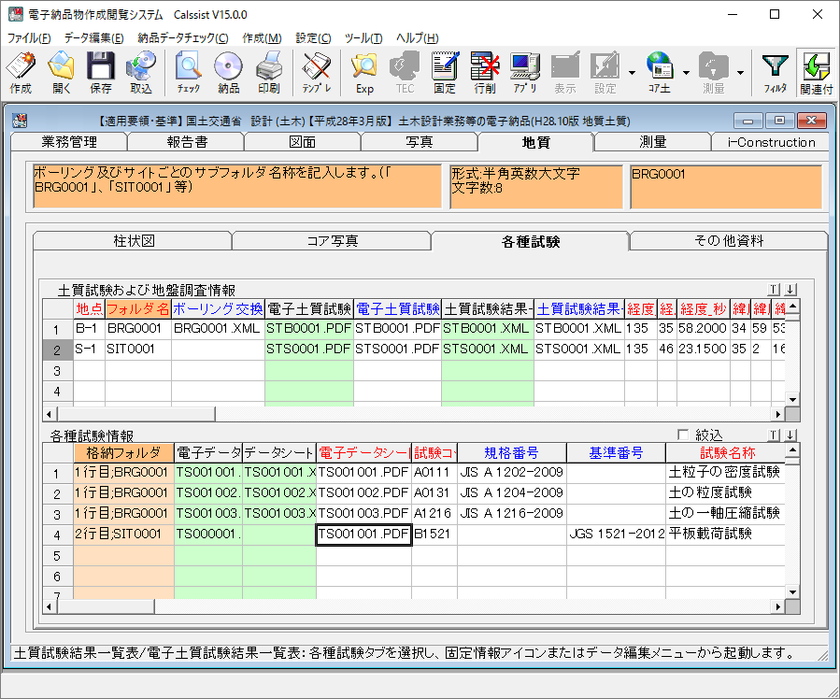This screenshot has width=840, height=699.
Task: Open the 測量 toolbar dropdown arrow
Action: point(740,72)
